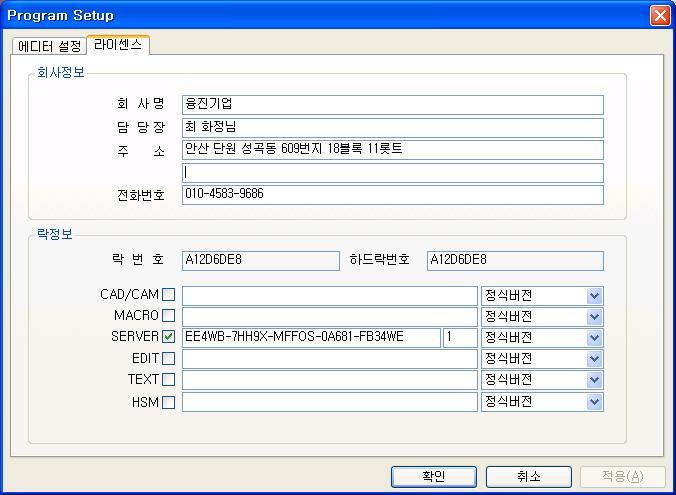
Task: Check the TEXT license checkbox
Action: [x=168, y=379]
